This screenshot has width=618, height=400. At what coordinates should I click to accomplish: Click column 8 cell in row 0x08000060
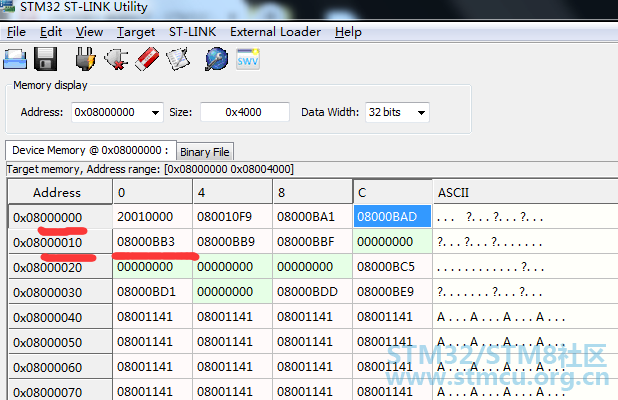tap(313, 367)
